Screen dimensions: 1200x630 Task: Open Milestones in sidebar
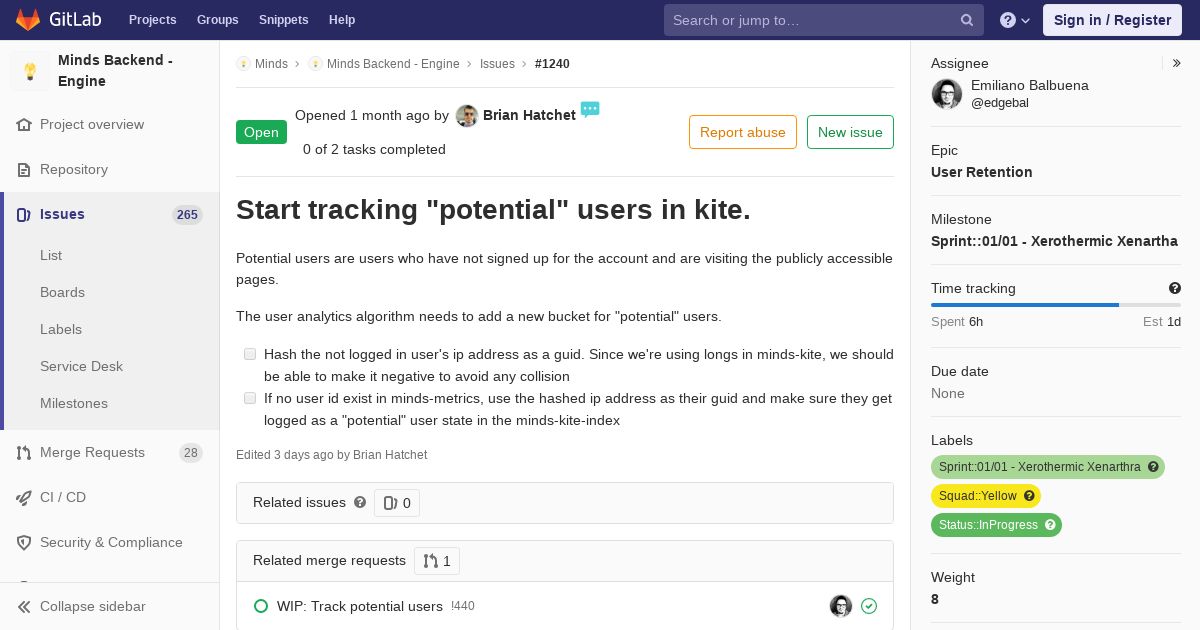pyautogui.click(x=74, y=404)
